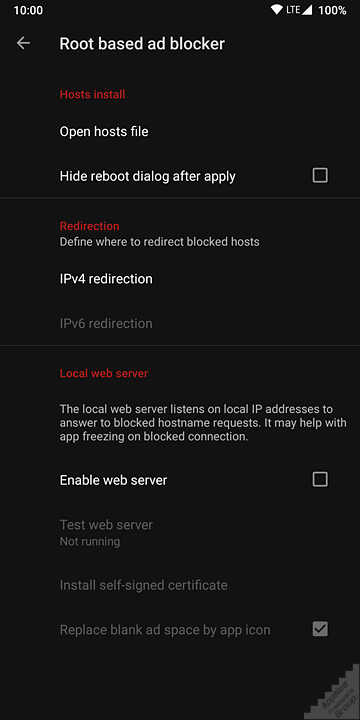Enable web server checkbox
Image resolution: width=360 pixels, height=720 pixels.
click(x=320, y=479)
